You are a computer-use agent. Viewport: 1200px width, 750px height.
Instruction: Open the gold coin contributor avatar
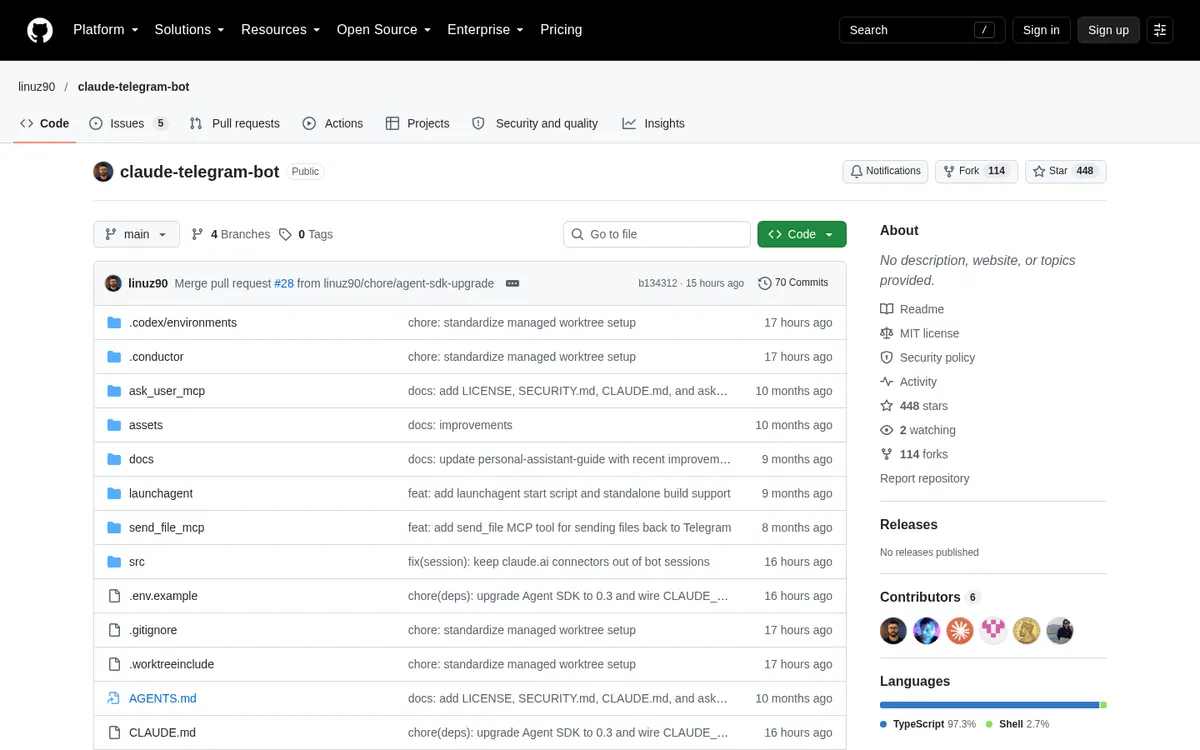(1026, 630)
